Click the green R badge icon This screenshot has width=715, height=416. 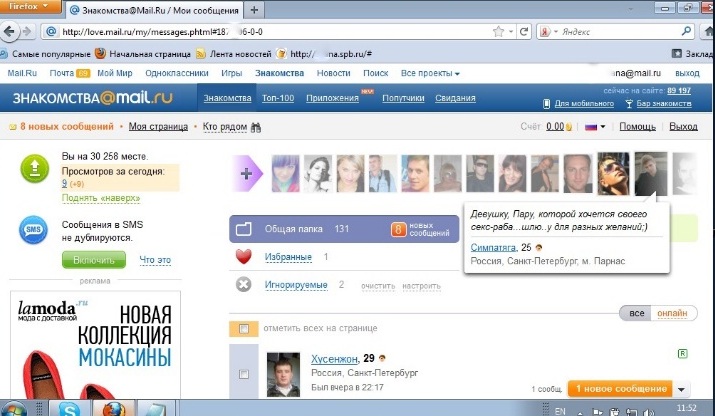(x=683, y=354)
